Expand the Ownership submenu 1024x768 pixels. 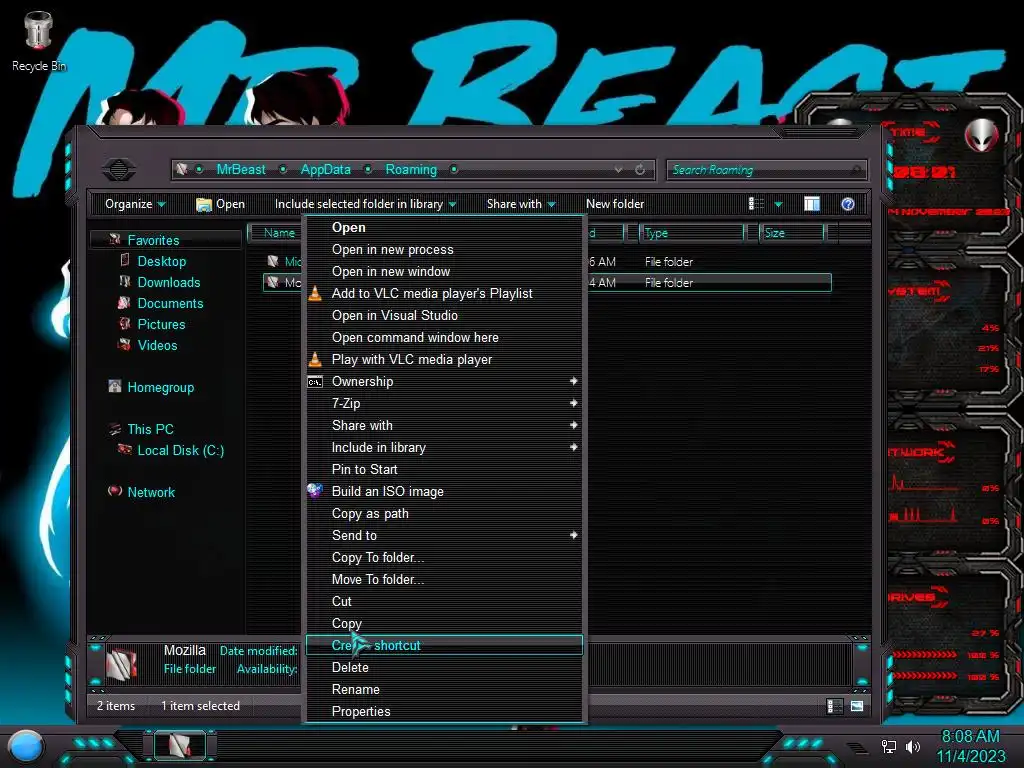coord(573,381)
